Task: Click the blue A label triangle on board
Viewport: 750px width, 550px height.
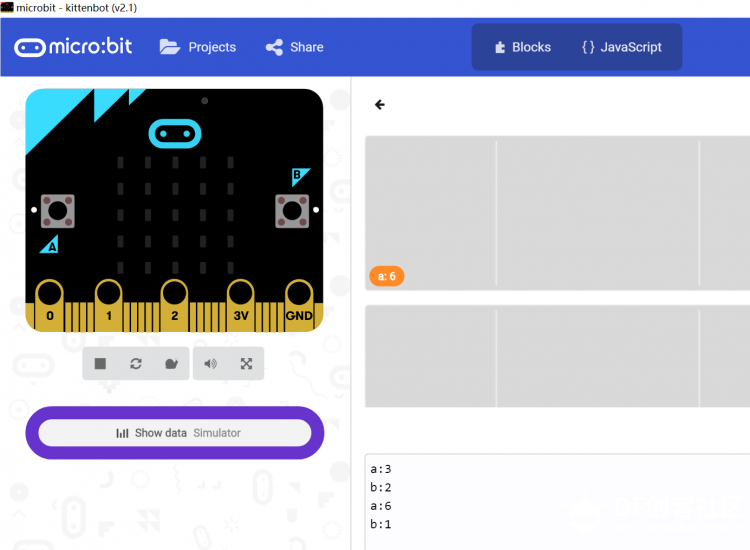Action: 50,244
